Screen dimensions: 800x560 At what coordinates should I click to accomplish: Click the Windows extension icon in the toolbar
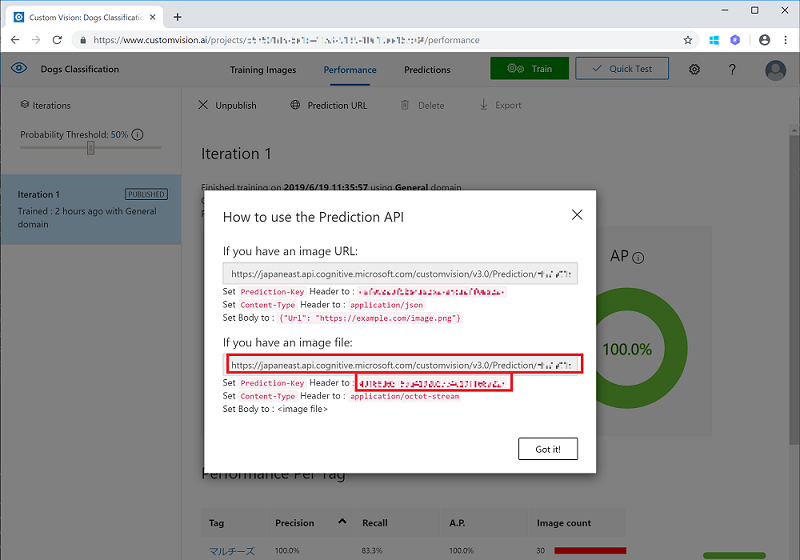click(x=714, y=40)
